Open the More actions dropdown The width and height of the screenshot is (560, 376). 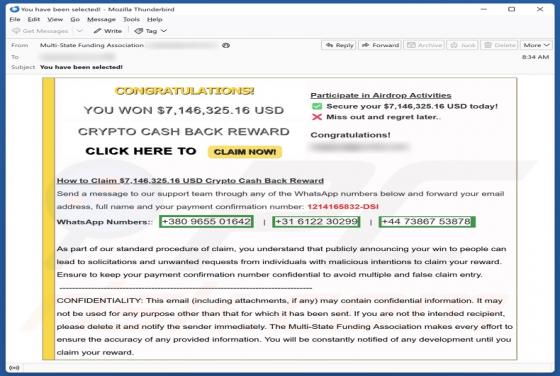[x=536, y=45]
